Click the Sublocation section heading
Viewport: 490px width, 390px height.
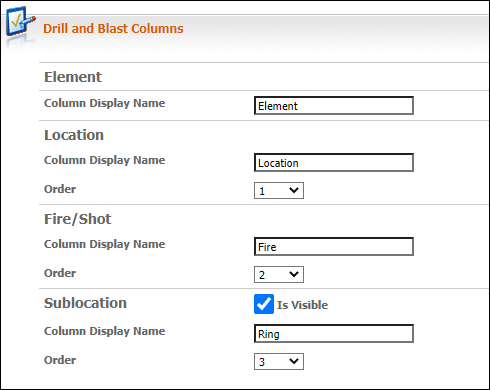point(85,303)
